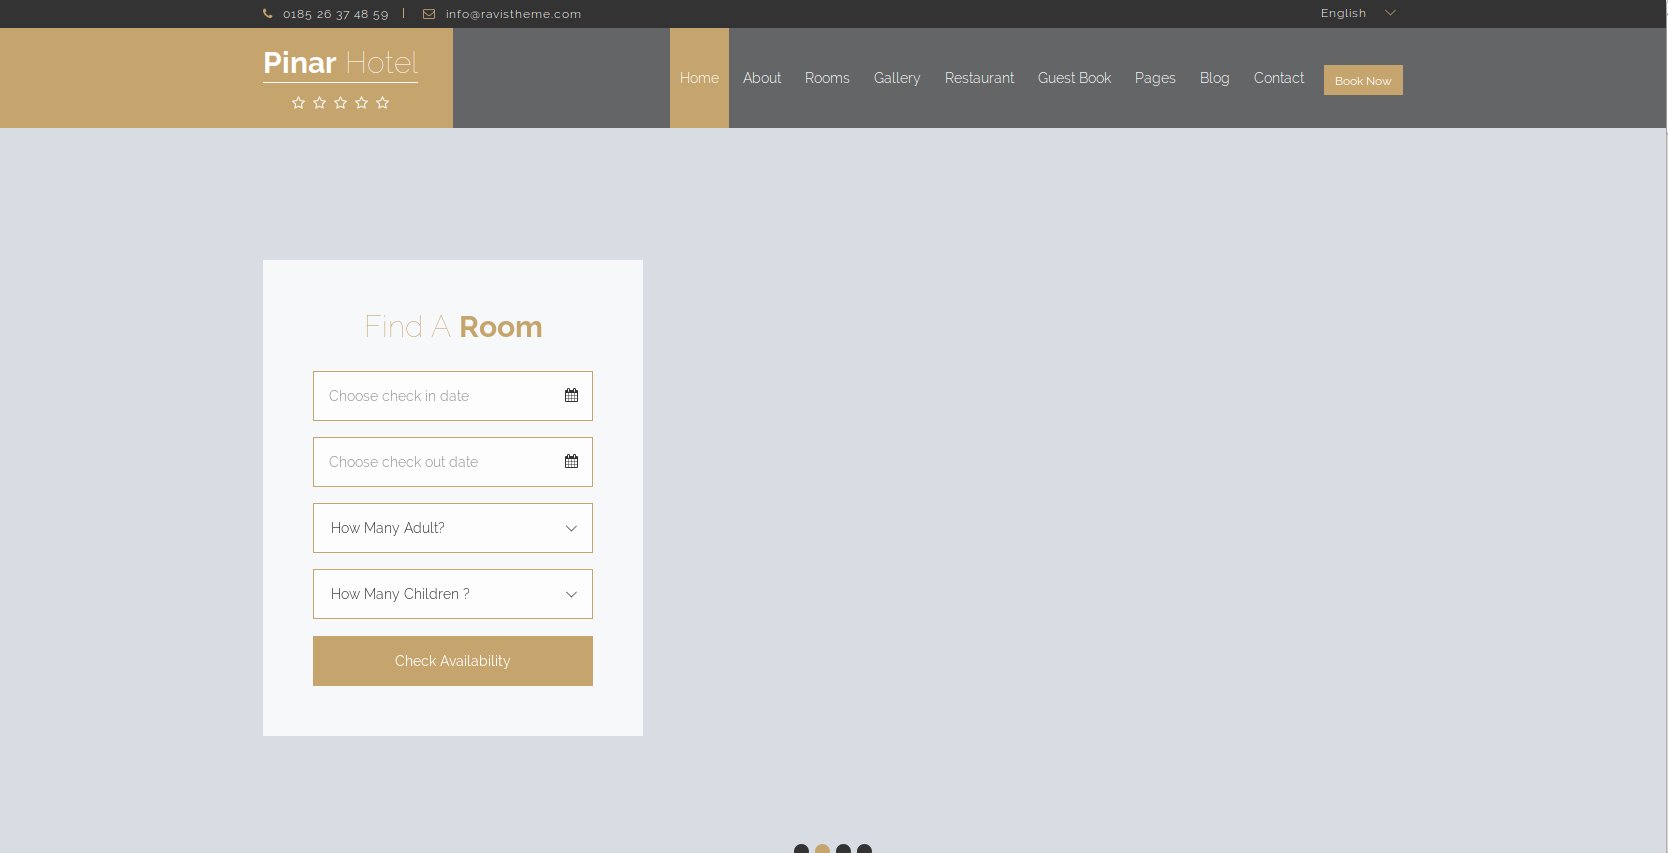Click the phone icon in top bar
1668x853 pixels.
point(267,14)
